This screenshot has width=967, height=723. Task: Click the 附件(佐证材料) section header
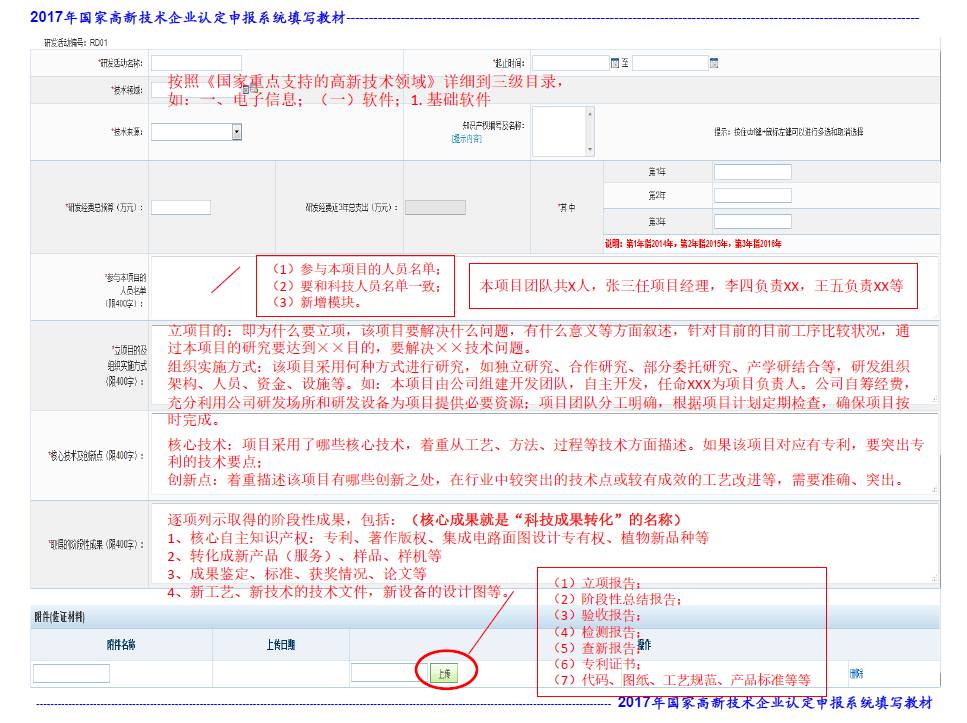(58, 617)
